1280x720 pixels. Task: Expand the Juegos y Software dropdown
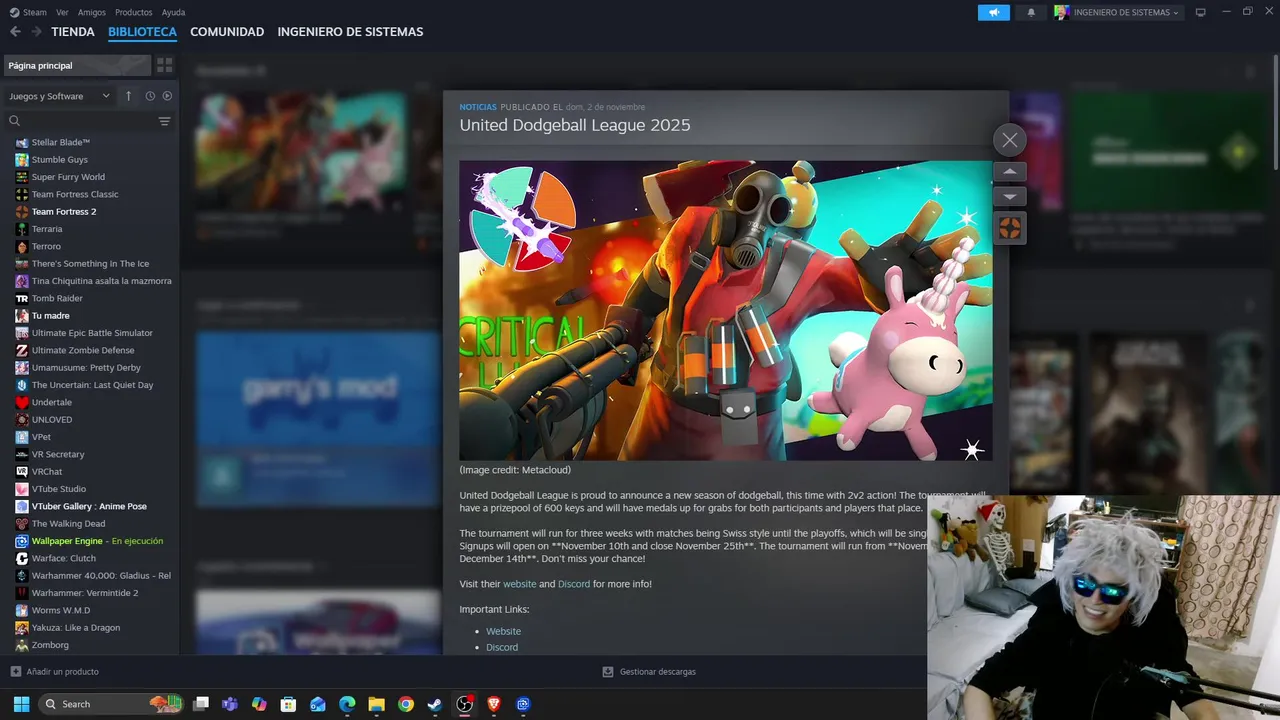(60, 96)
